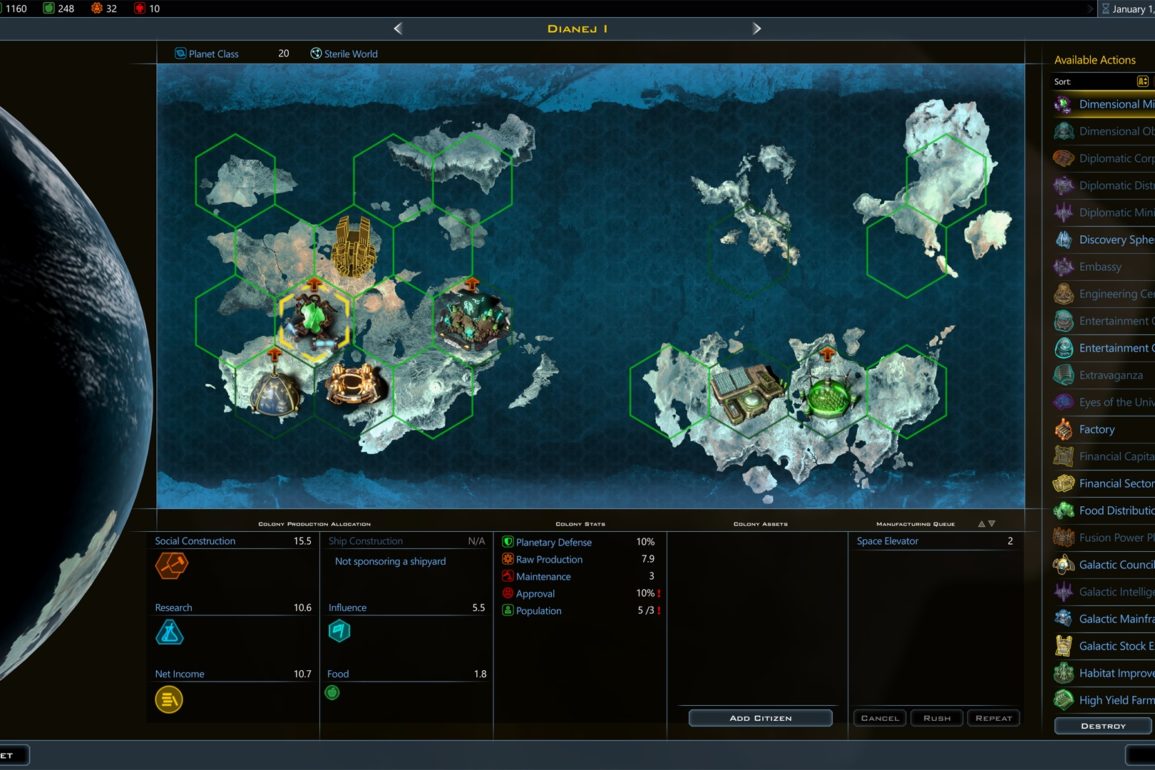Click the Social Construction hammer icon
The width and height of the screenshot is (1155, 770).
point(171,566)
